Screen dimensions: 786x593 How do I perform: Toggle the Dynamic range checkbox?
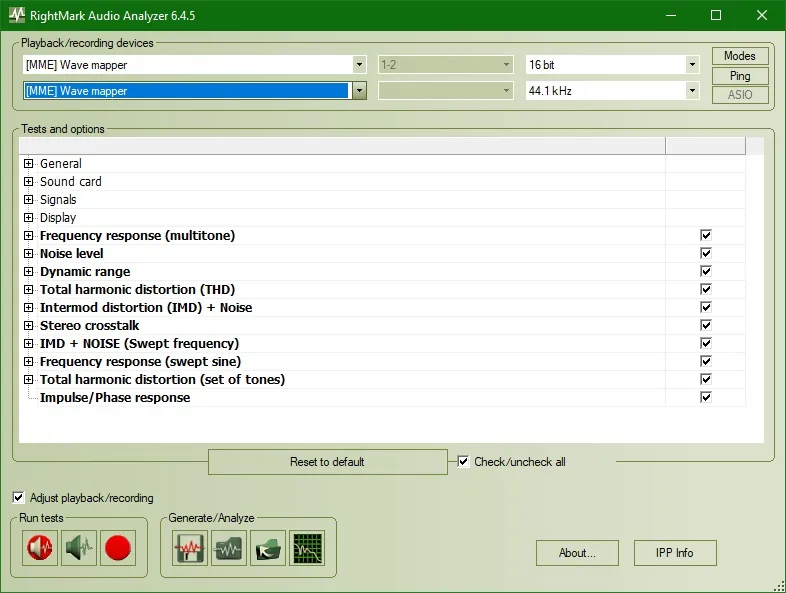coord(706,271)
